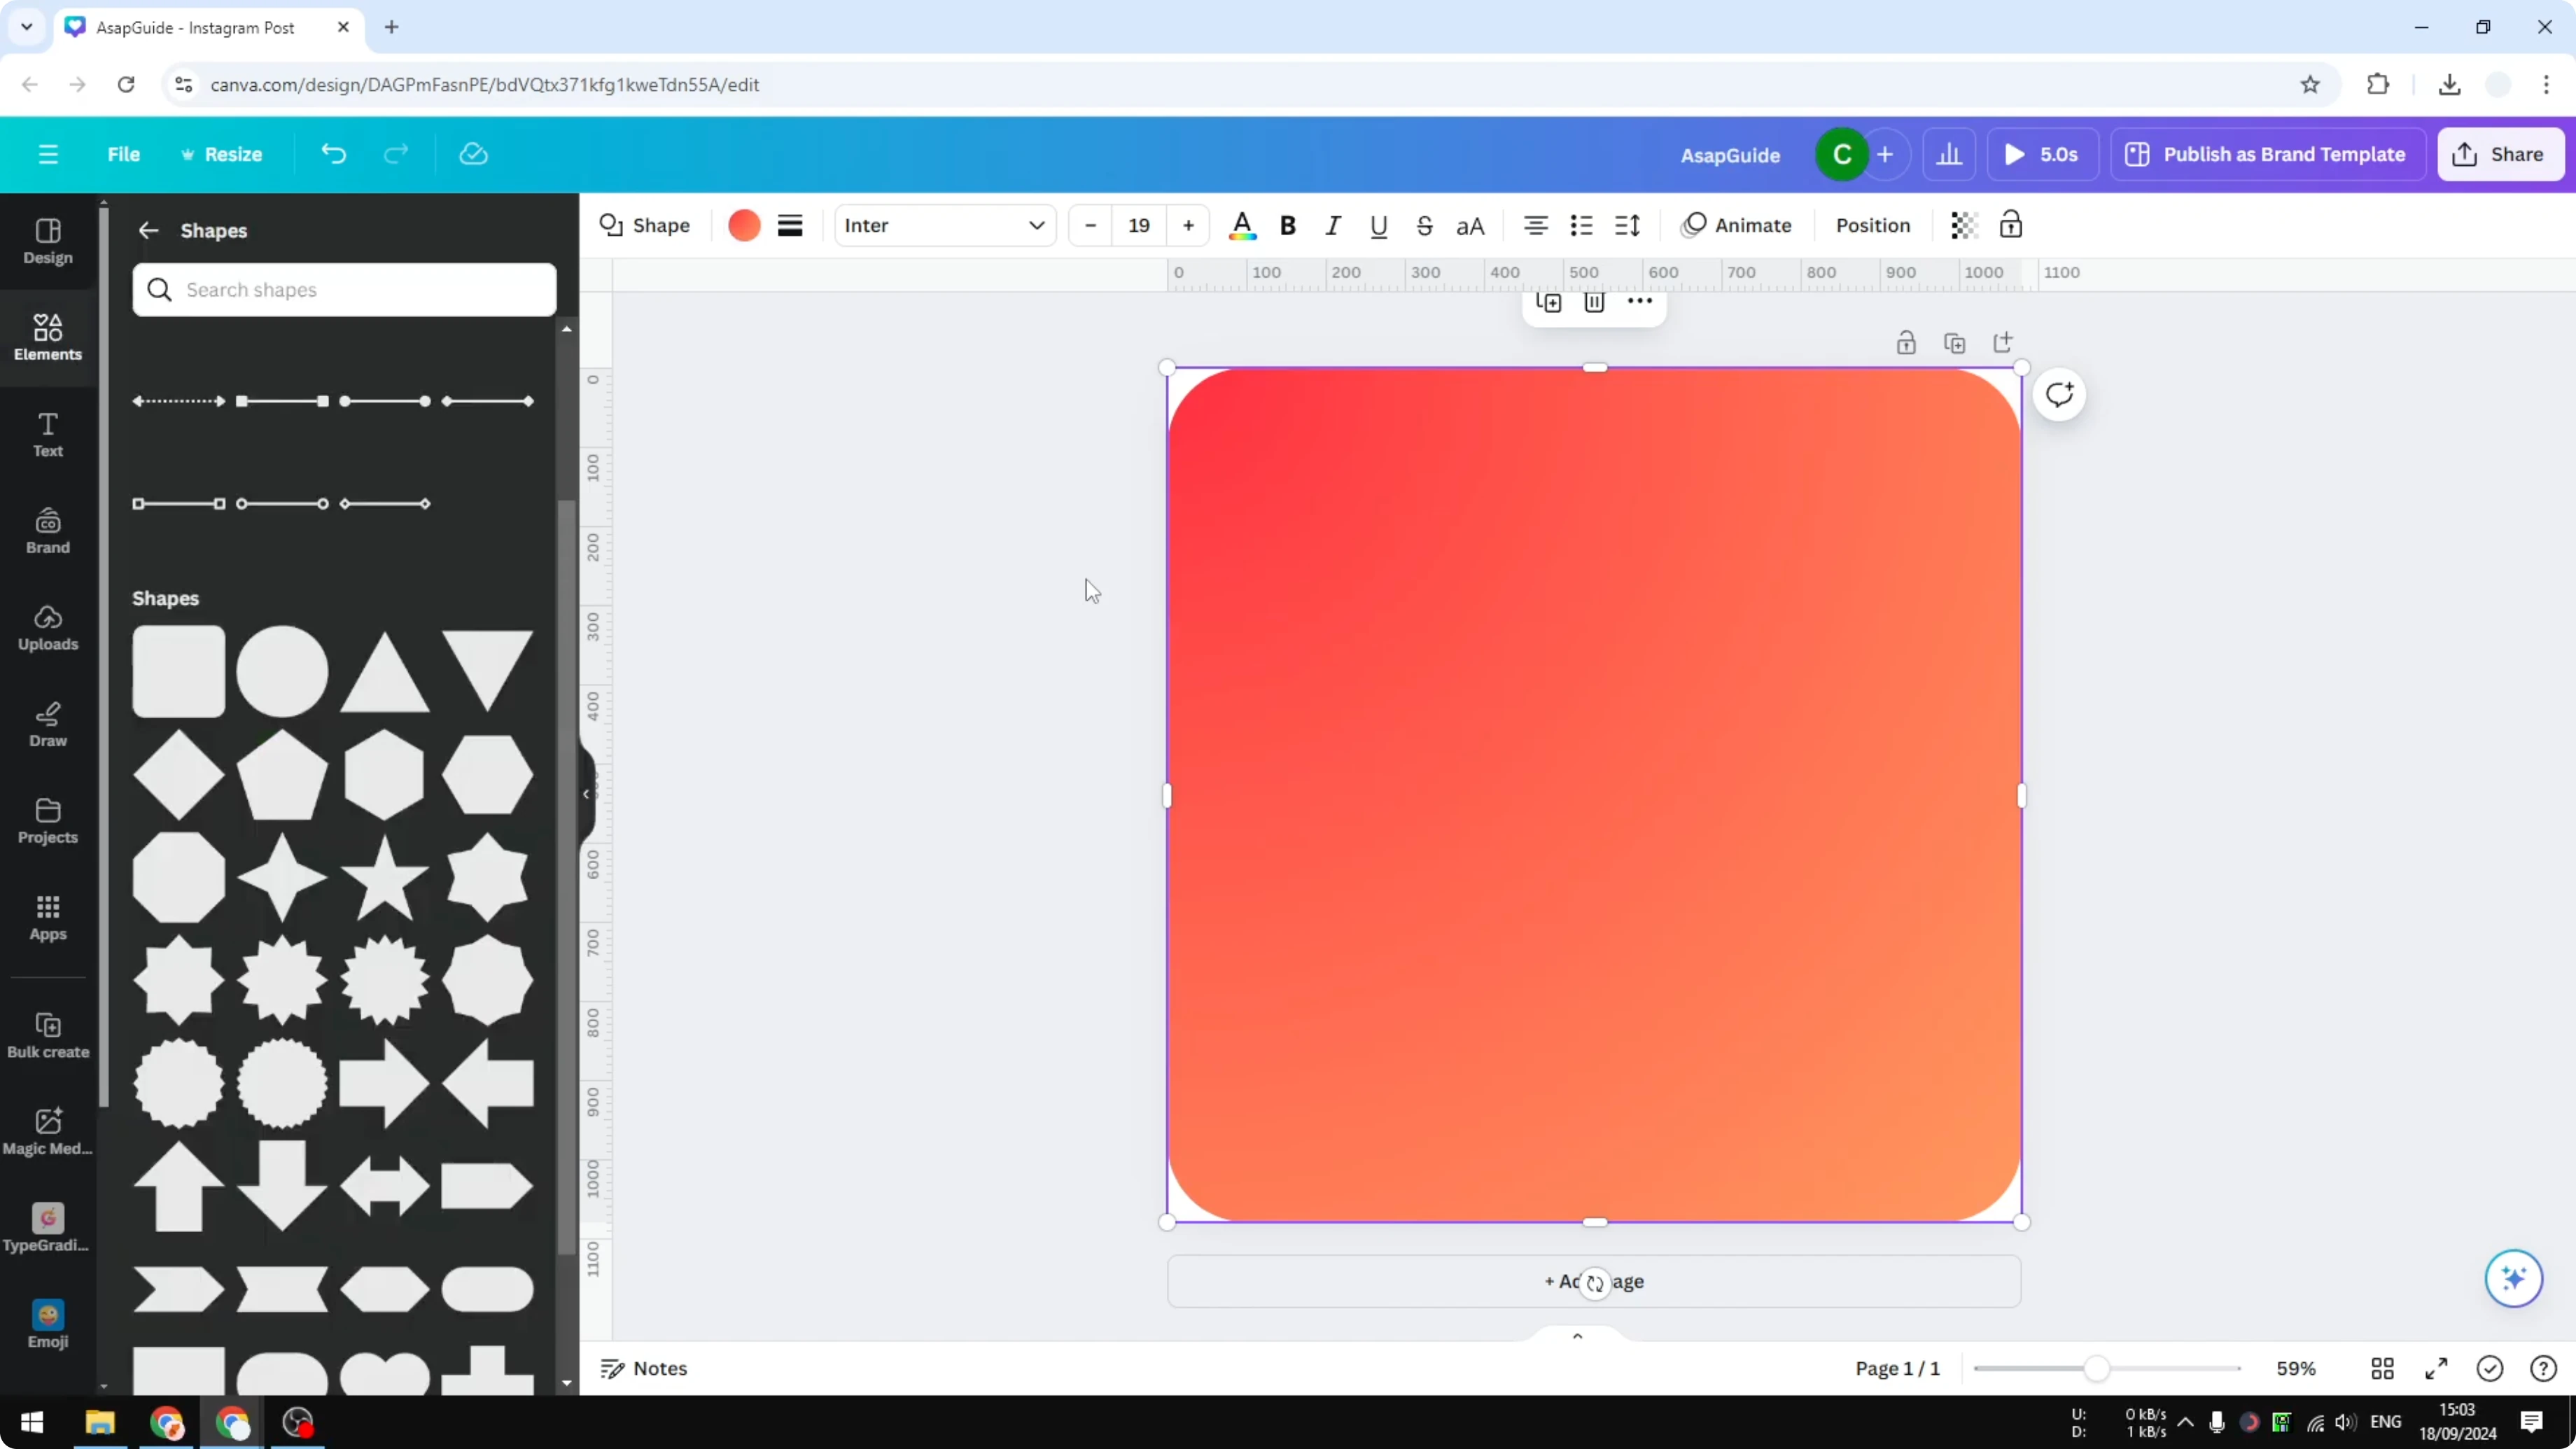2576x1449 pixels.
Task: Insert the circle shape
Action: coord(282,671)
